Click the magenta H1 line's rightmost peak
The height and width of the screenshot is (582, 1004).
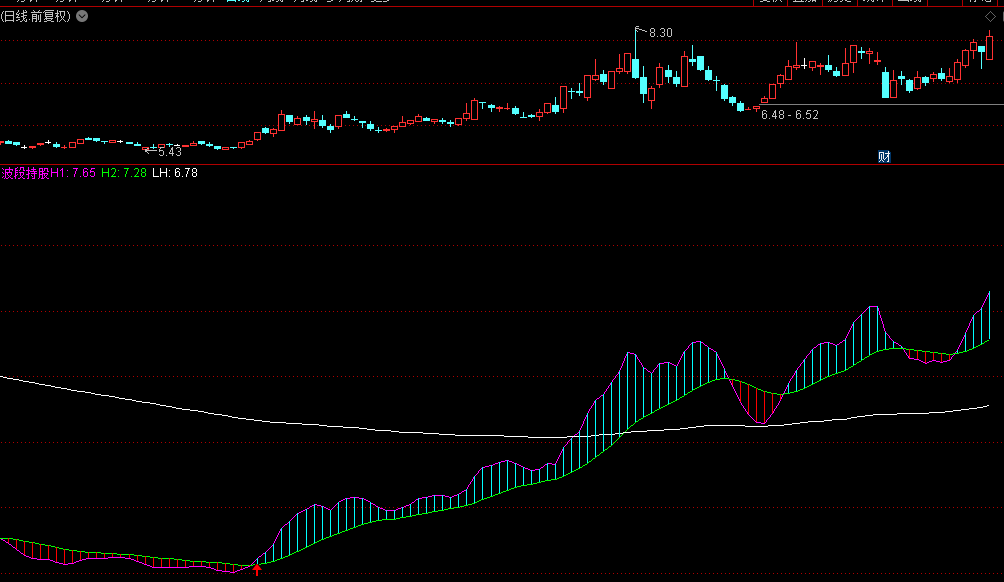(x=990, y=292)
